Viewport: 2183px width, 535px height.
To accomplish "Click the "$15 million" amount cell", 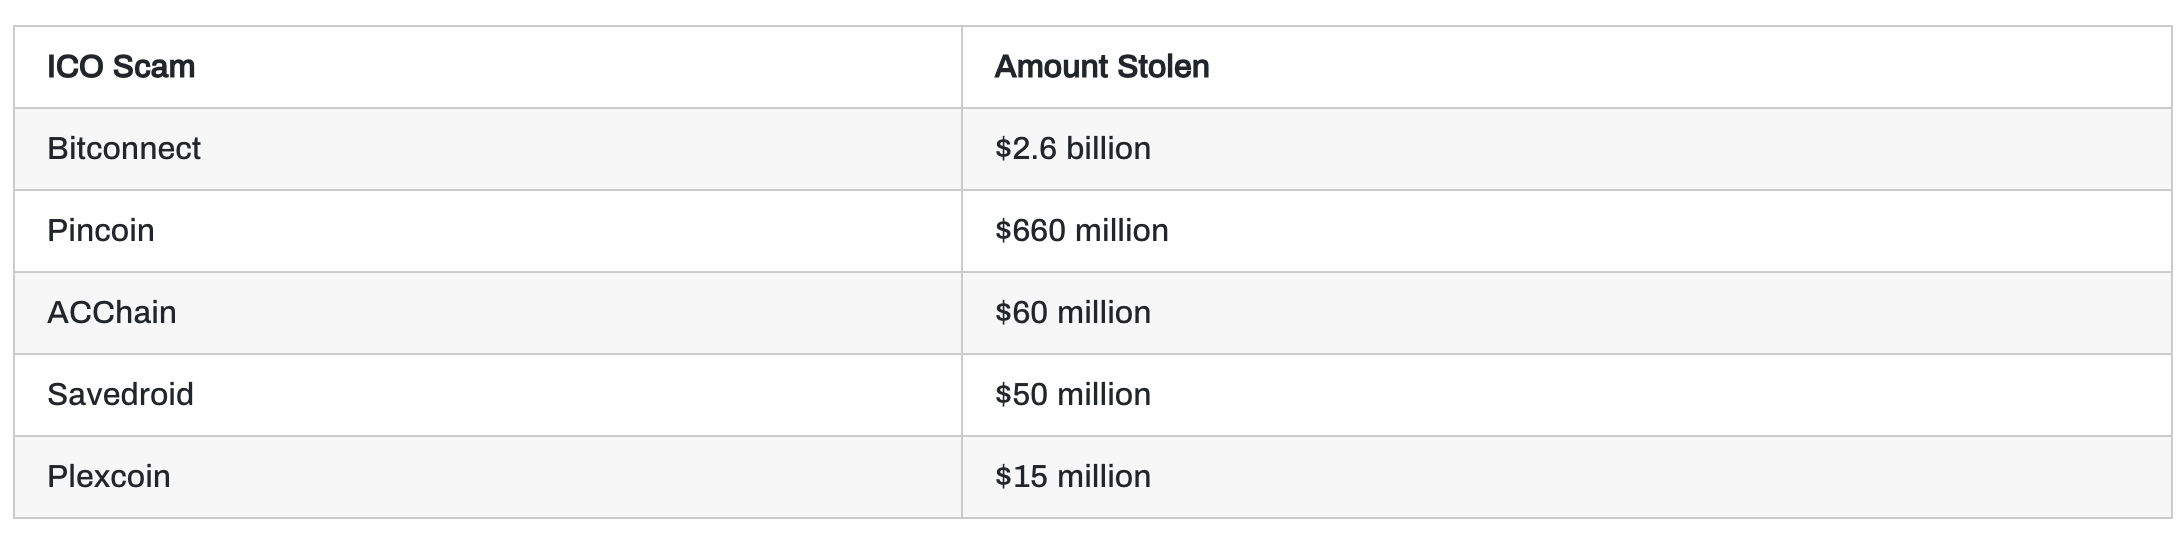I will [1072, 477].
